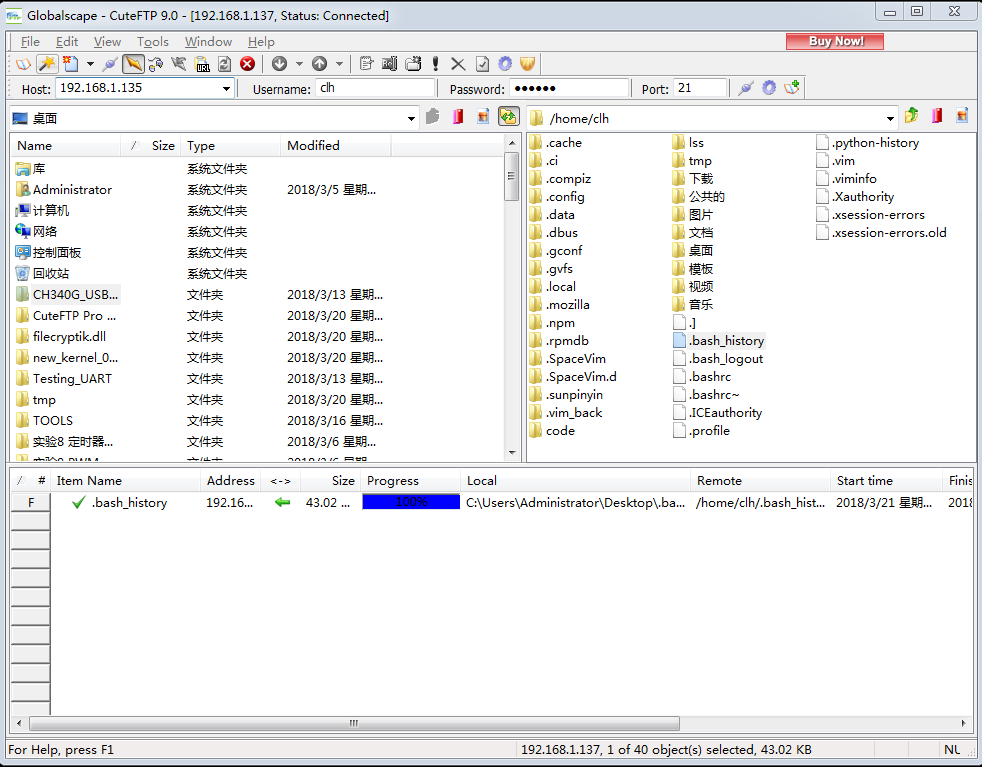Screen dimensions: 982x767
Task: Click the highlighted orange arrow toolbar icon
Action: (x=133, y=64)
